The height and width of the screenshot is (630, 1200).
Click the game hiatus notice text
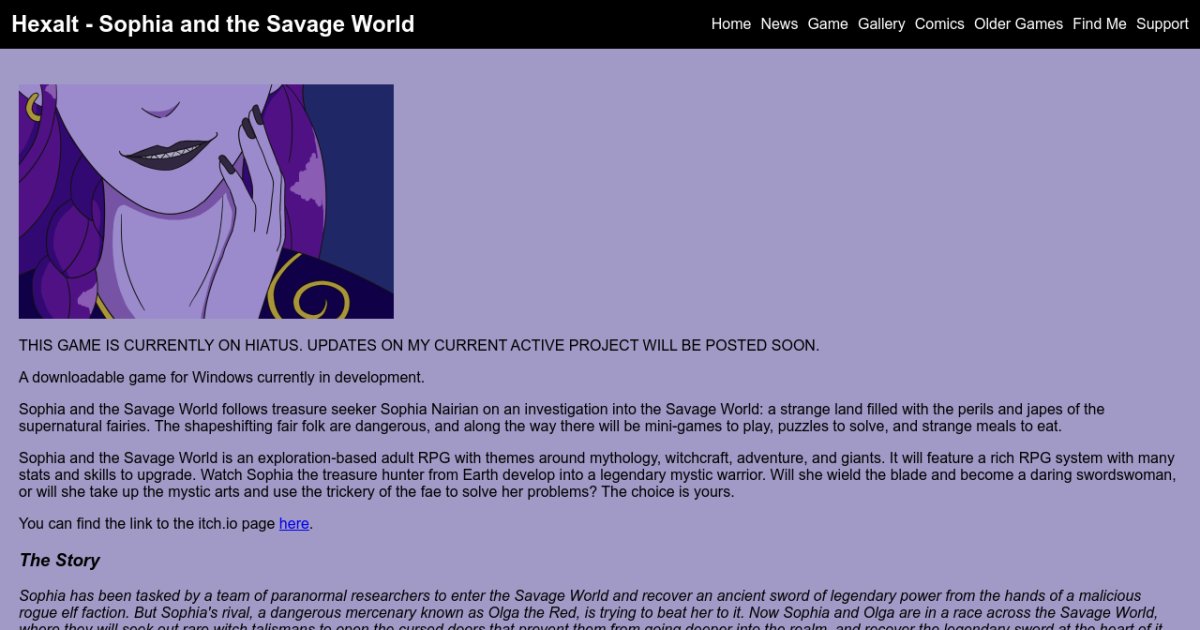pos(418,346)
